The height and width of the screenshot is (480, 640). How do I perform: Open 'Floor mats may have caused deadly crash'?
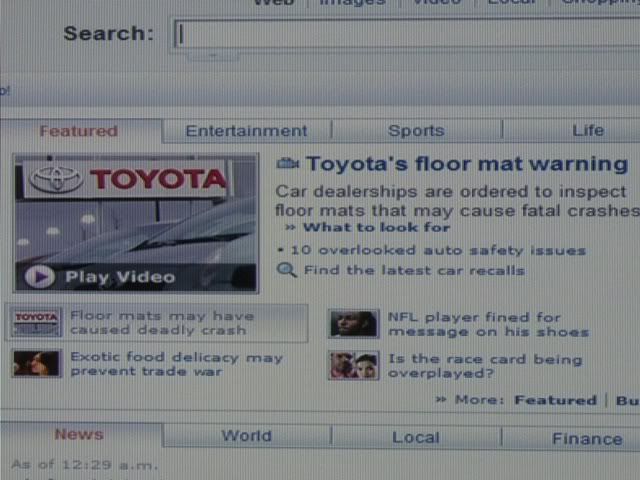[162, 323]
